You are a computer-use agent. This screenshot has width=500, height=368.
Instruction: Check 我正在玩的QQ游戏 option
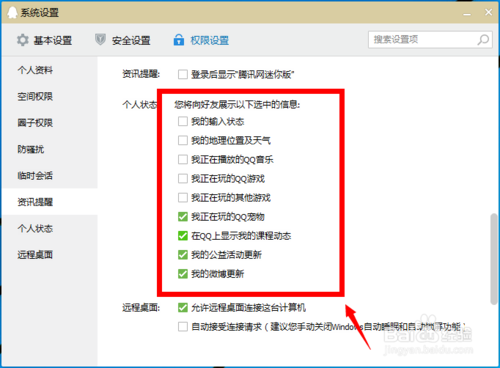pyautogui.click(x=183, y=178)
